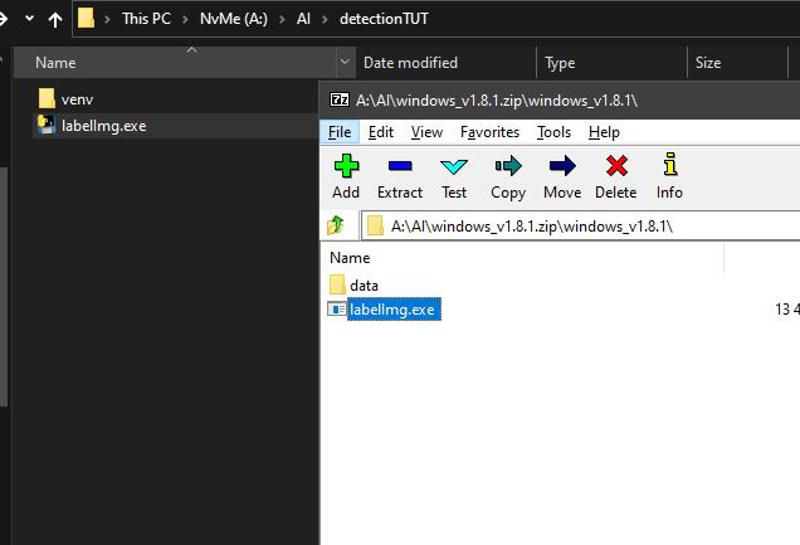Open the View menu in 7-Zip
Image resolution: width=800 pixels, height=545 pixels.
click(x=427, y=132)
